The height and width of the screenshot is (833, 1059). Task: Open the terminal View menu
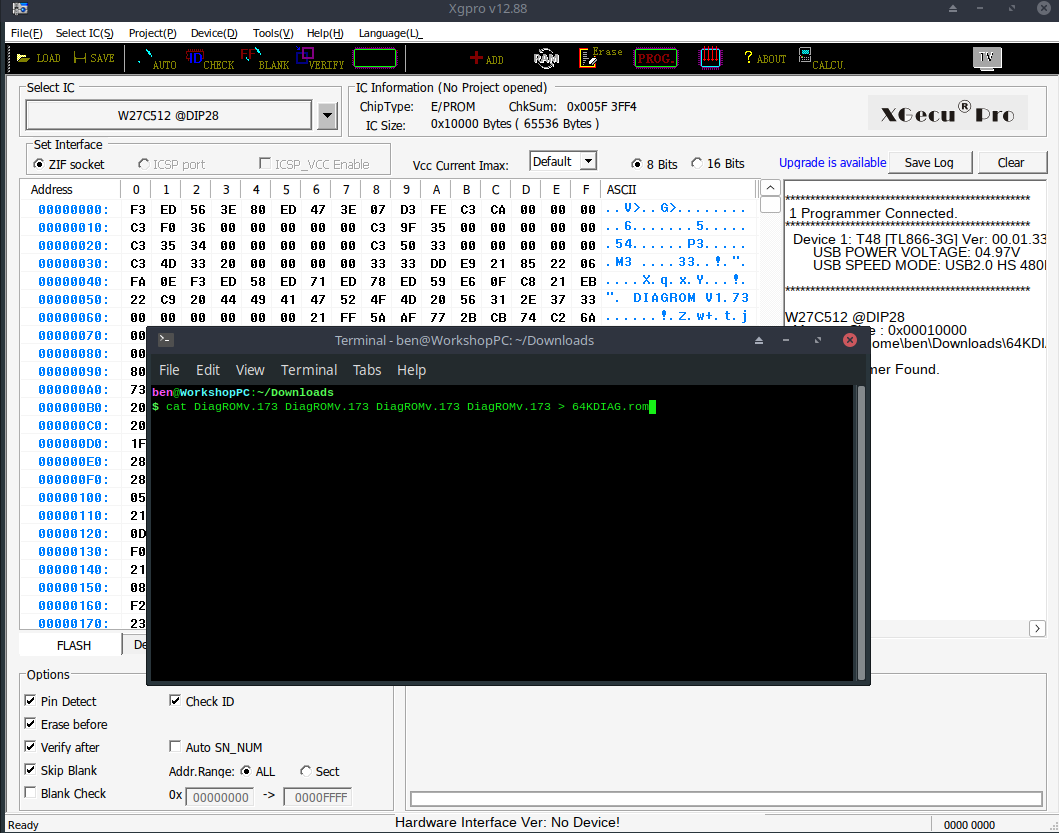pos(250,370)
